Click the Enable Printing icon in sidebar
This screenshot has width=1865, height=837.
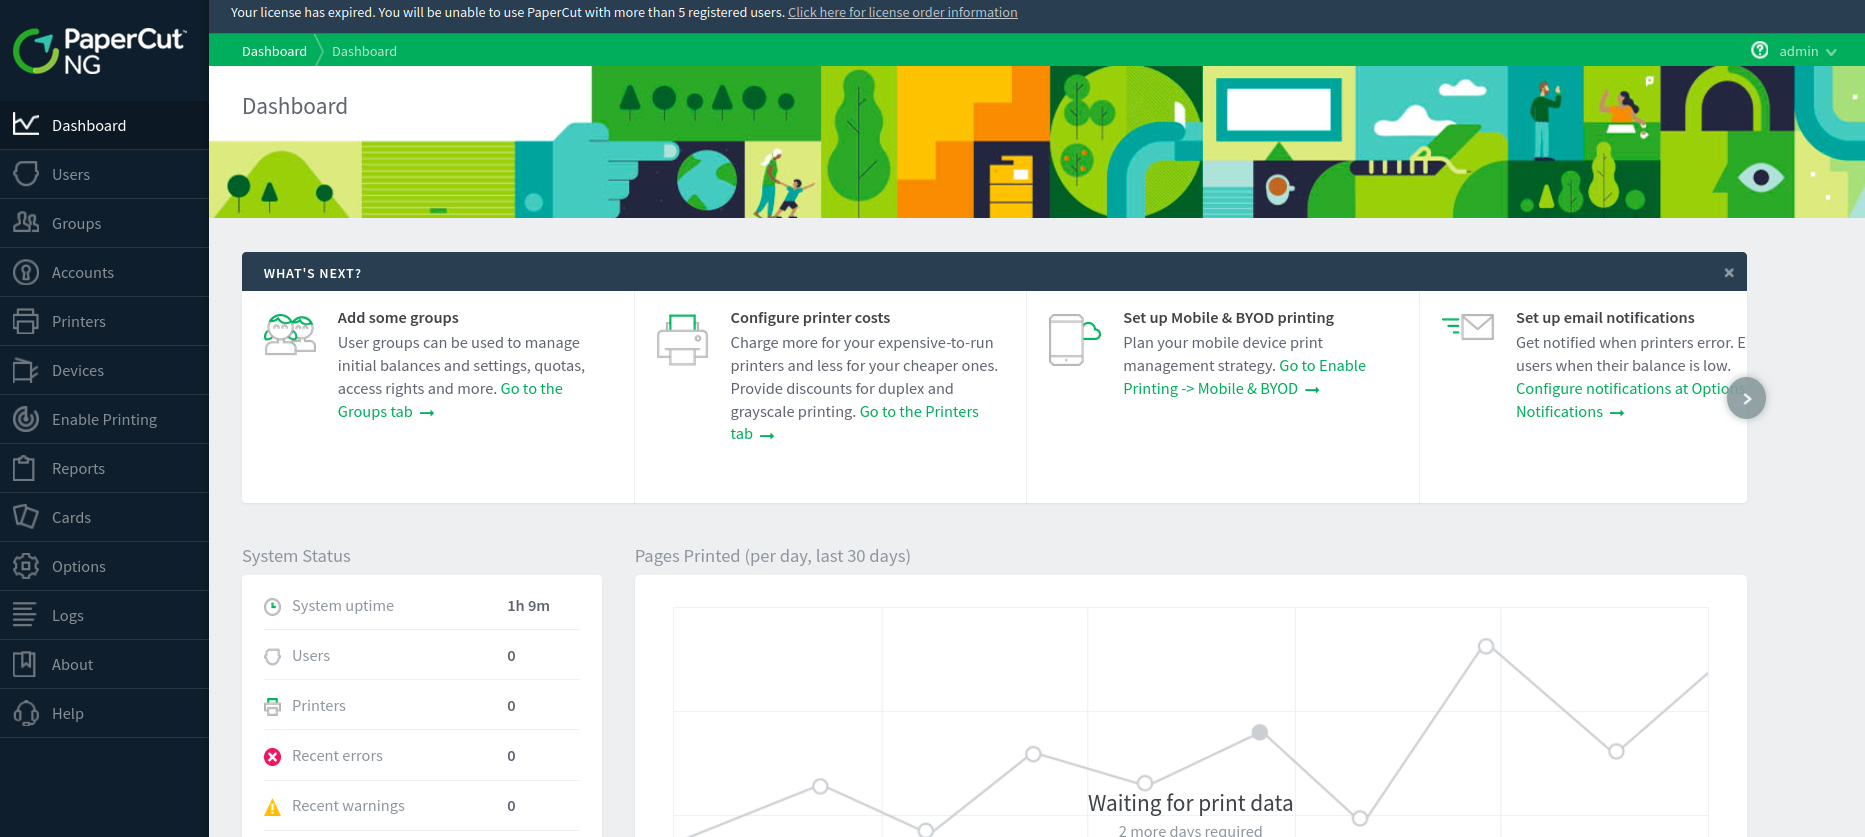(x=26, y=418)
